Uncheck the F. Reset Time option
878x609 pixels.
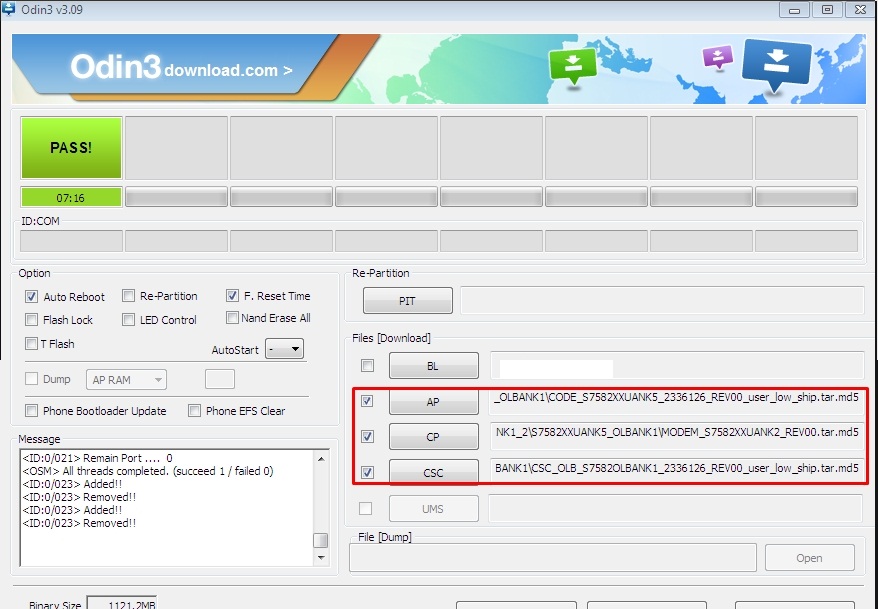(x=232, y=296)
